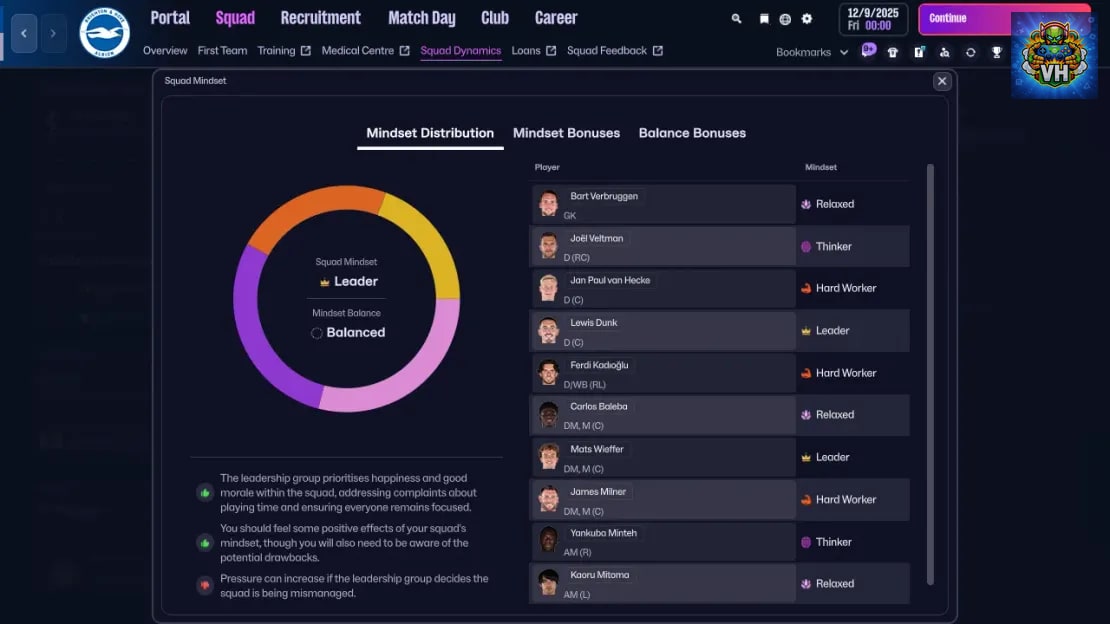This screenshot has width=1110, height=624.
Task: Switch to the Balance Bonuses tab
Action: tap(692, 133)
